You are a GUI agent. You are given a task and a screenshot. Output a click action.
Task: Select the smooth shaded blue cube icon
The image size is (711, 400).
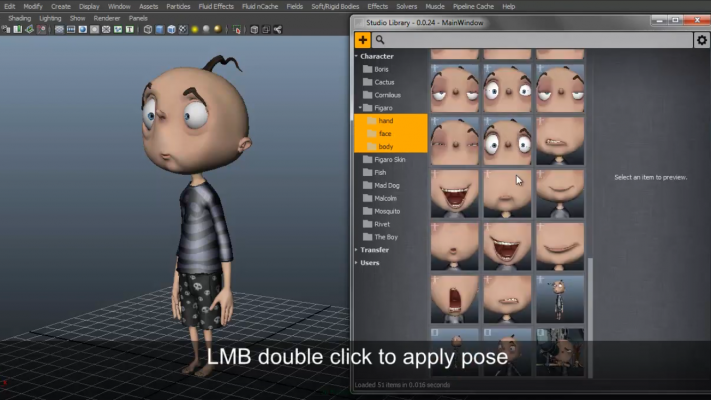162,30
